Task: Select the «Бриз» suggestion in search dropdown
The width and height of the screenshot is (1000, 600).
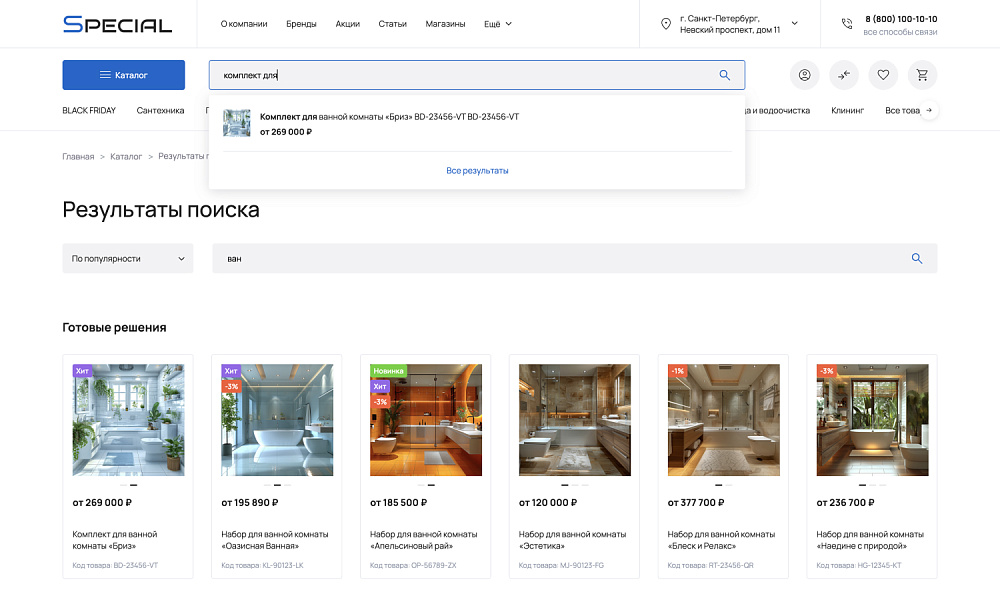Action: point(389,117)
